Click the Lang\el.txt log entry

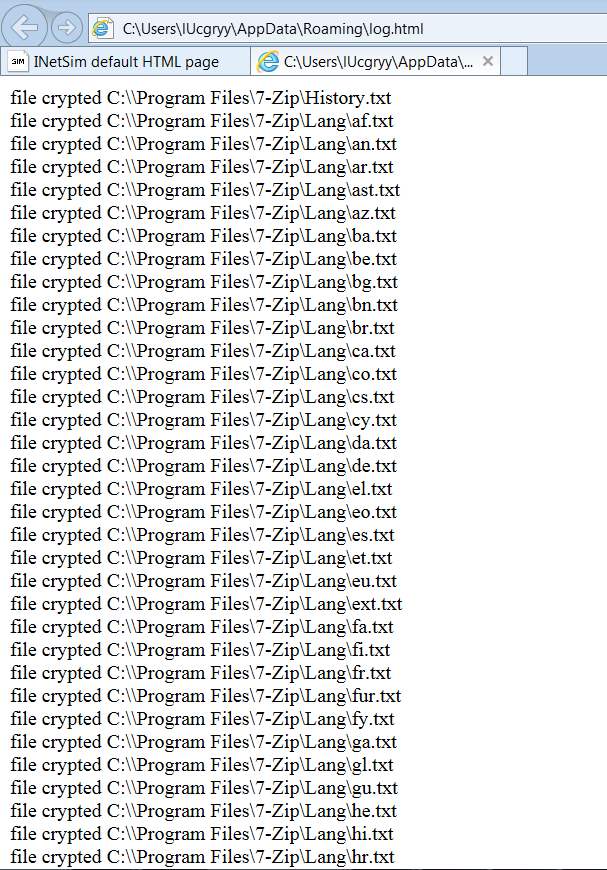pos(201,489)
